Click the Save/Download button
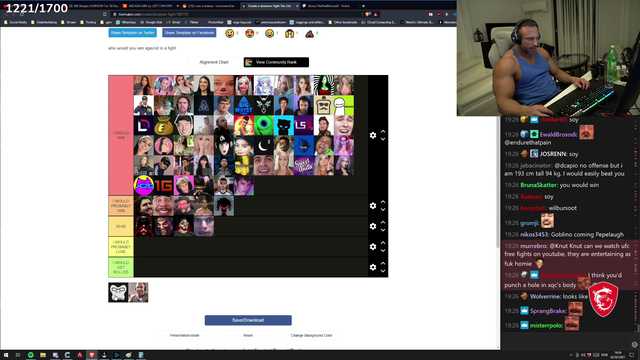The image size is (640, 360). coord(248,320)
